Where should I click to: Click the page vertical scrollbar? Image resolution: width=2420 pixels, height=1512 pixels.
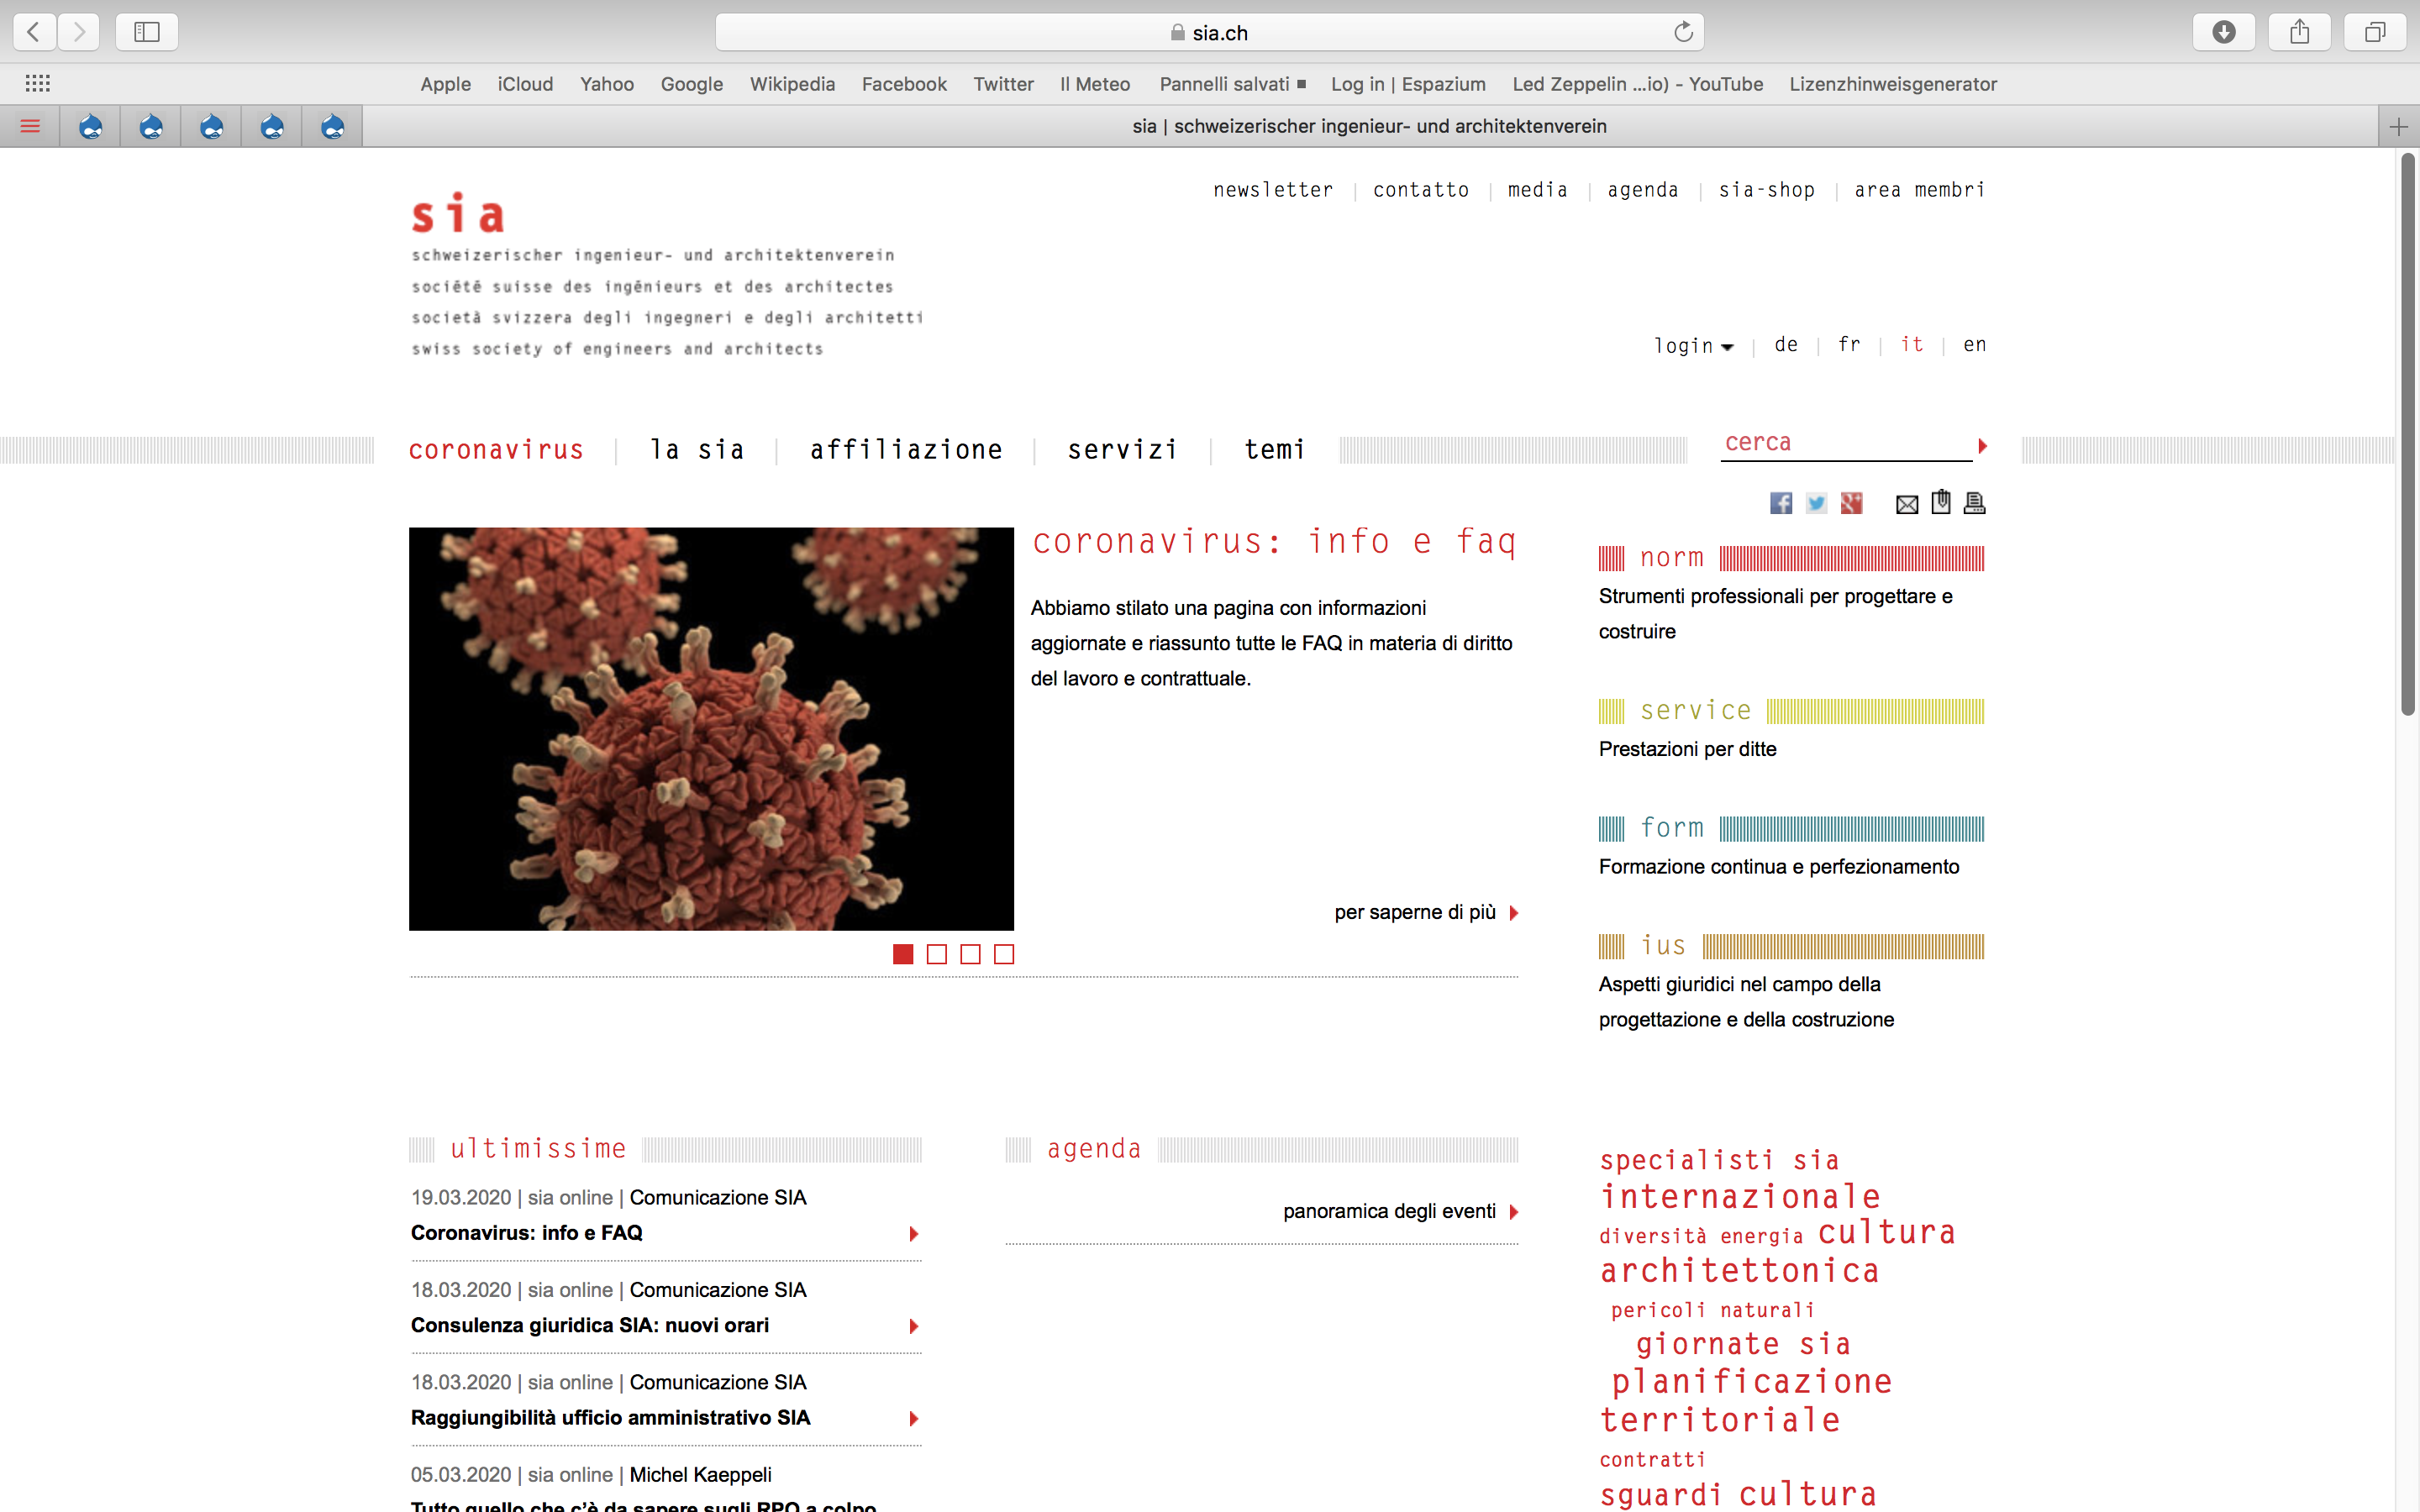tap(2407, 435)
